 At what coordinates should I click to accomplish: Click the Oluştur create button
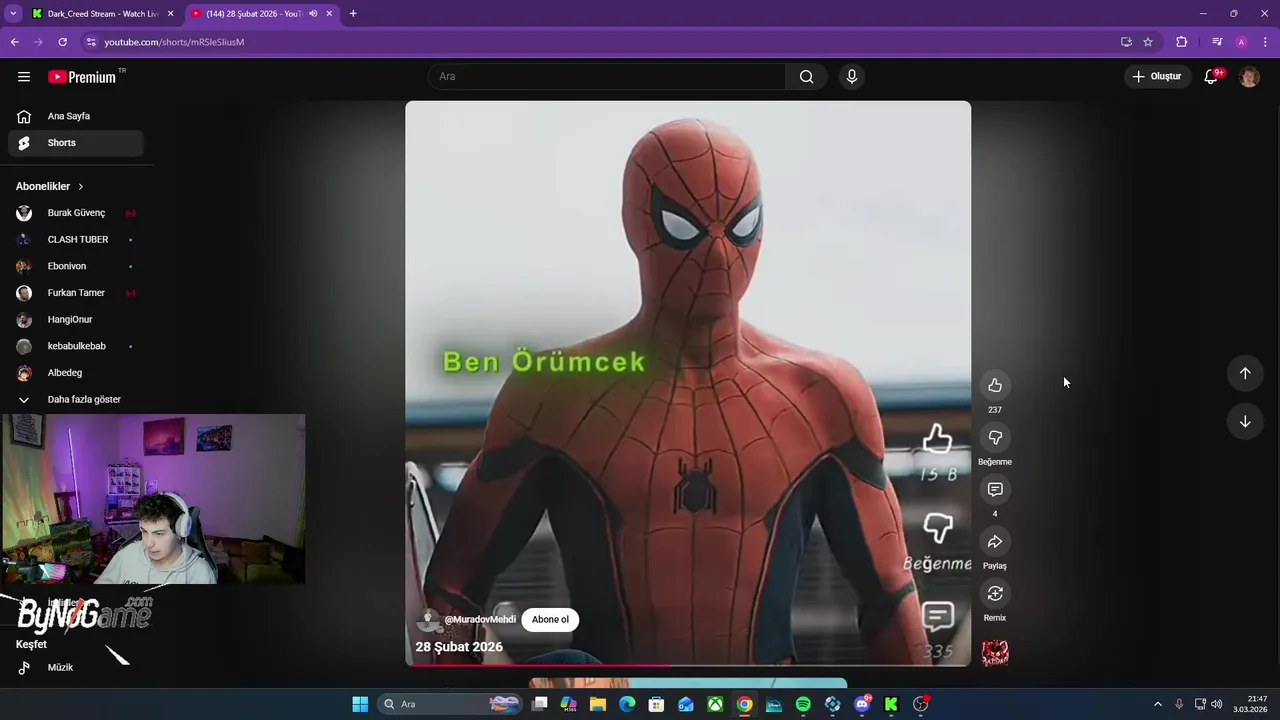[x=1157, y=77]
